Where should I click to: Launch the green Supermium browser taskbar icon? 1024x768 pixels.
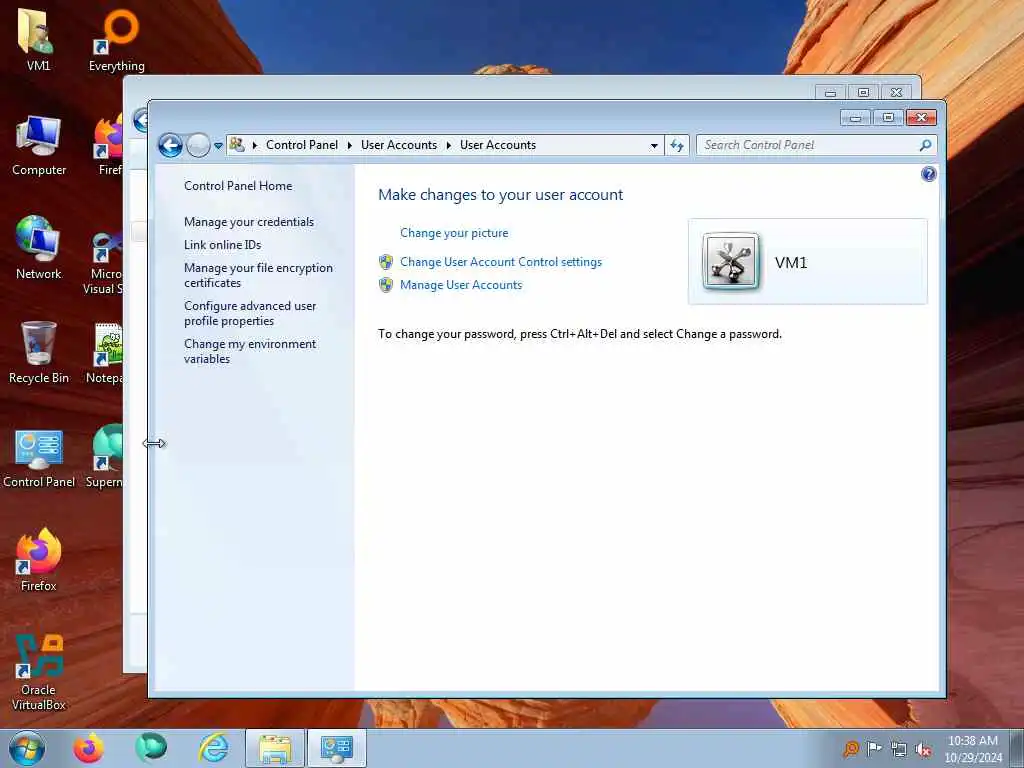[x=151, y=748]
